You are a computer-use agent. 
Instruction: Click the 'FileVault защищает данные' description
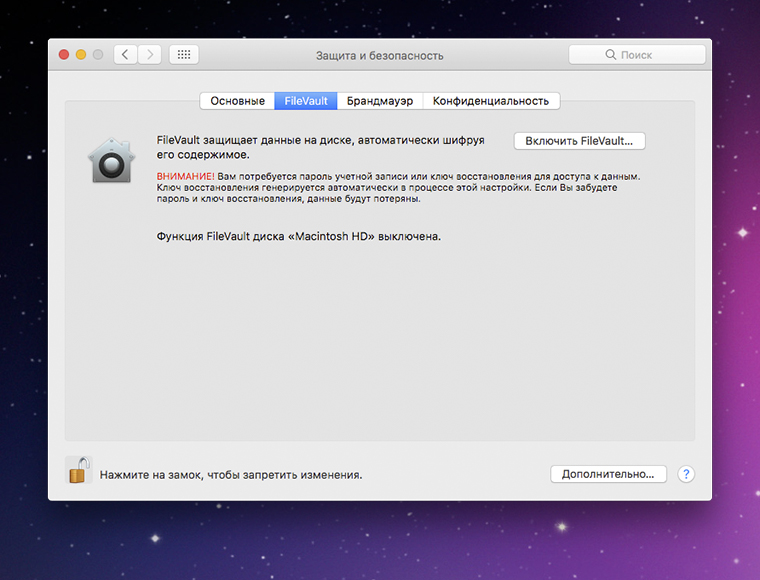(x=320, y=147)
